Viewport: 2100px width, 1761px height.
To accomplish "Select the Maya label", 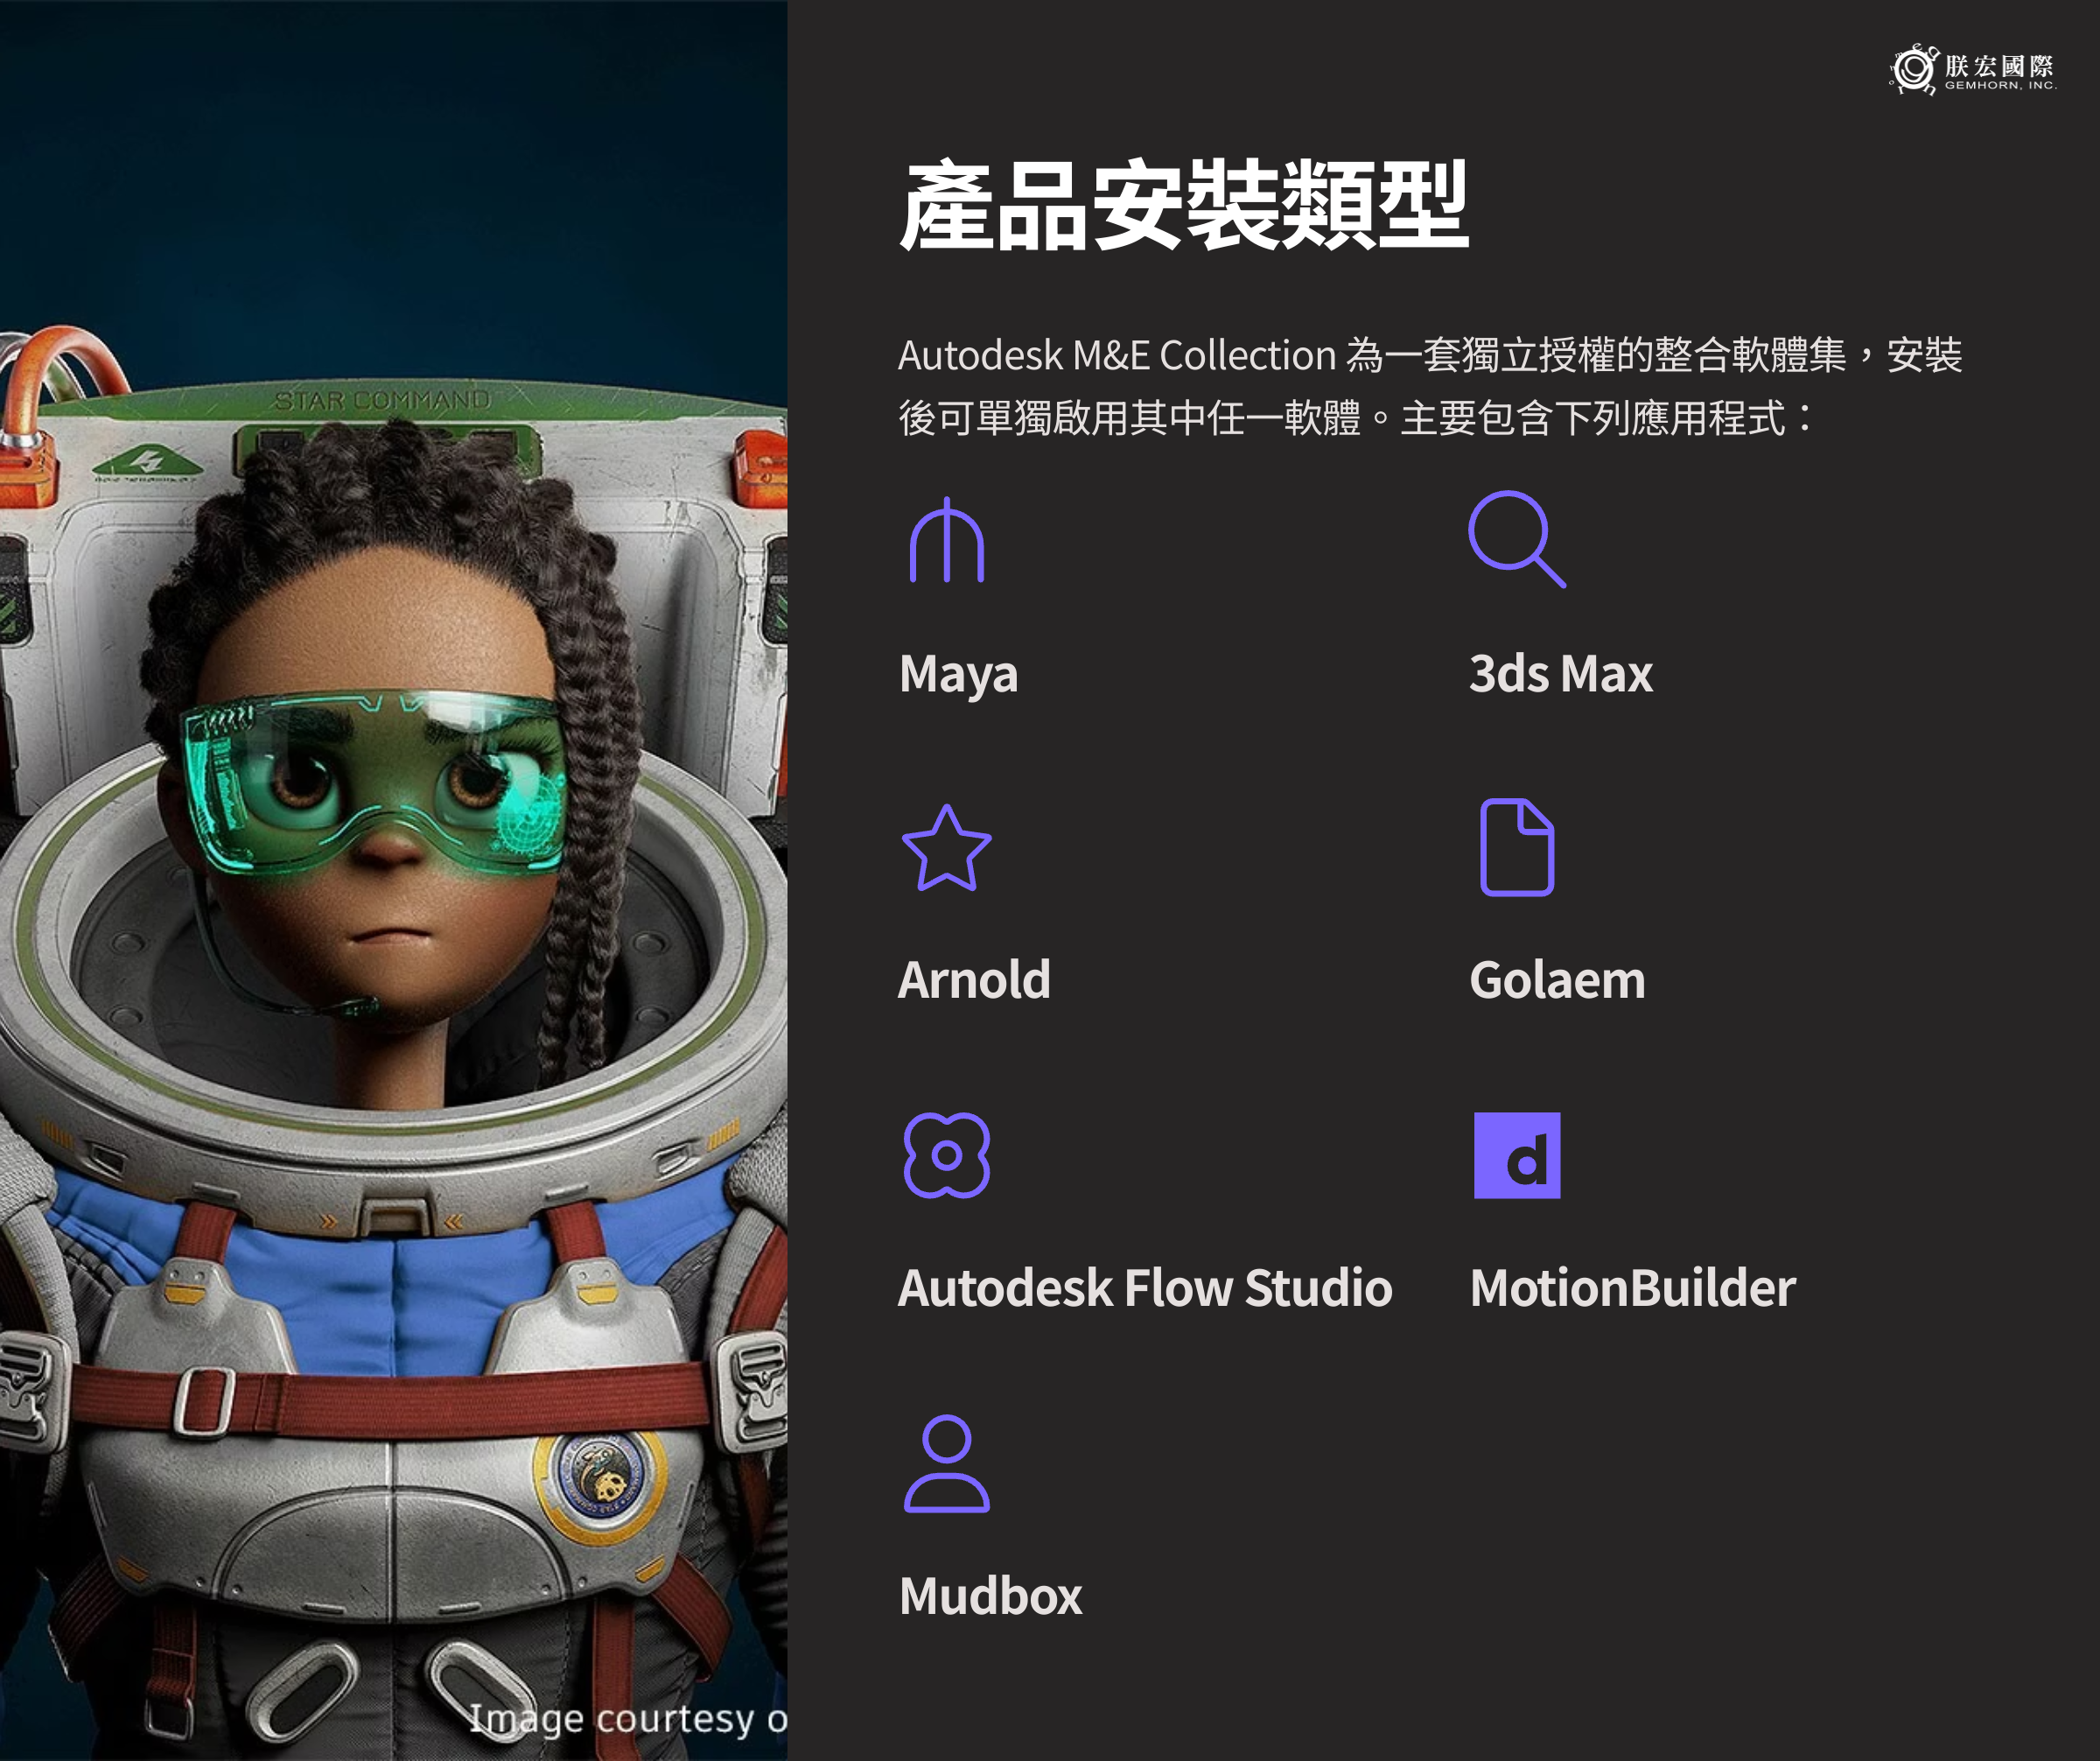I will [x=958, y=675].
